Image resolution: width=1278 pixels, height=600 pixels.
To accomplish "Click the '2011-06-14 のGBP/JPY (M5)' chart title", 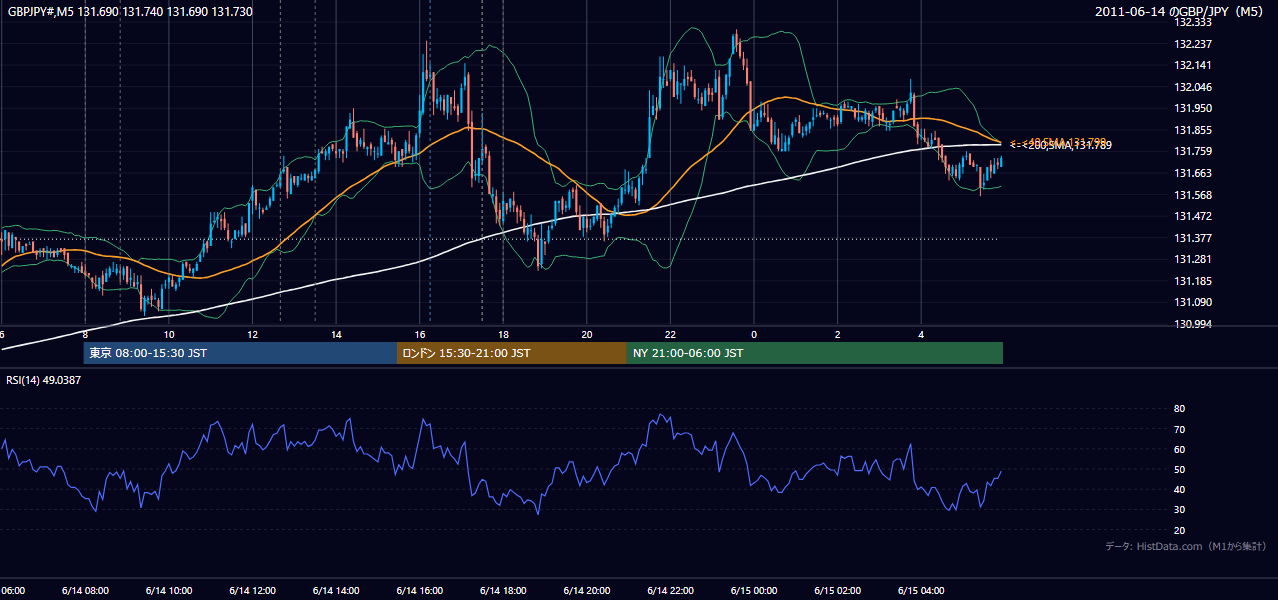I will [1181, 11].
